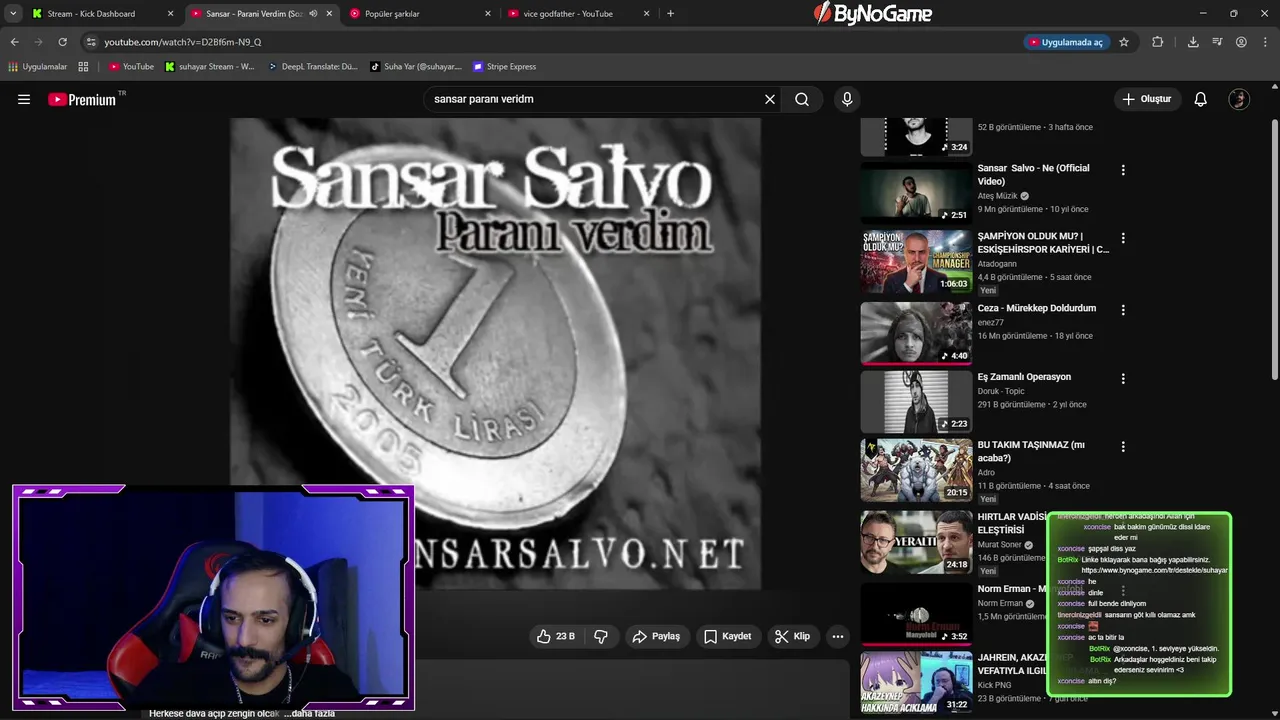Open Ceza Mürekkep Doldurdum thumbnail
The height and width of the screenshot is (720, 1280).
(x=916, y=333)
